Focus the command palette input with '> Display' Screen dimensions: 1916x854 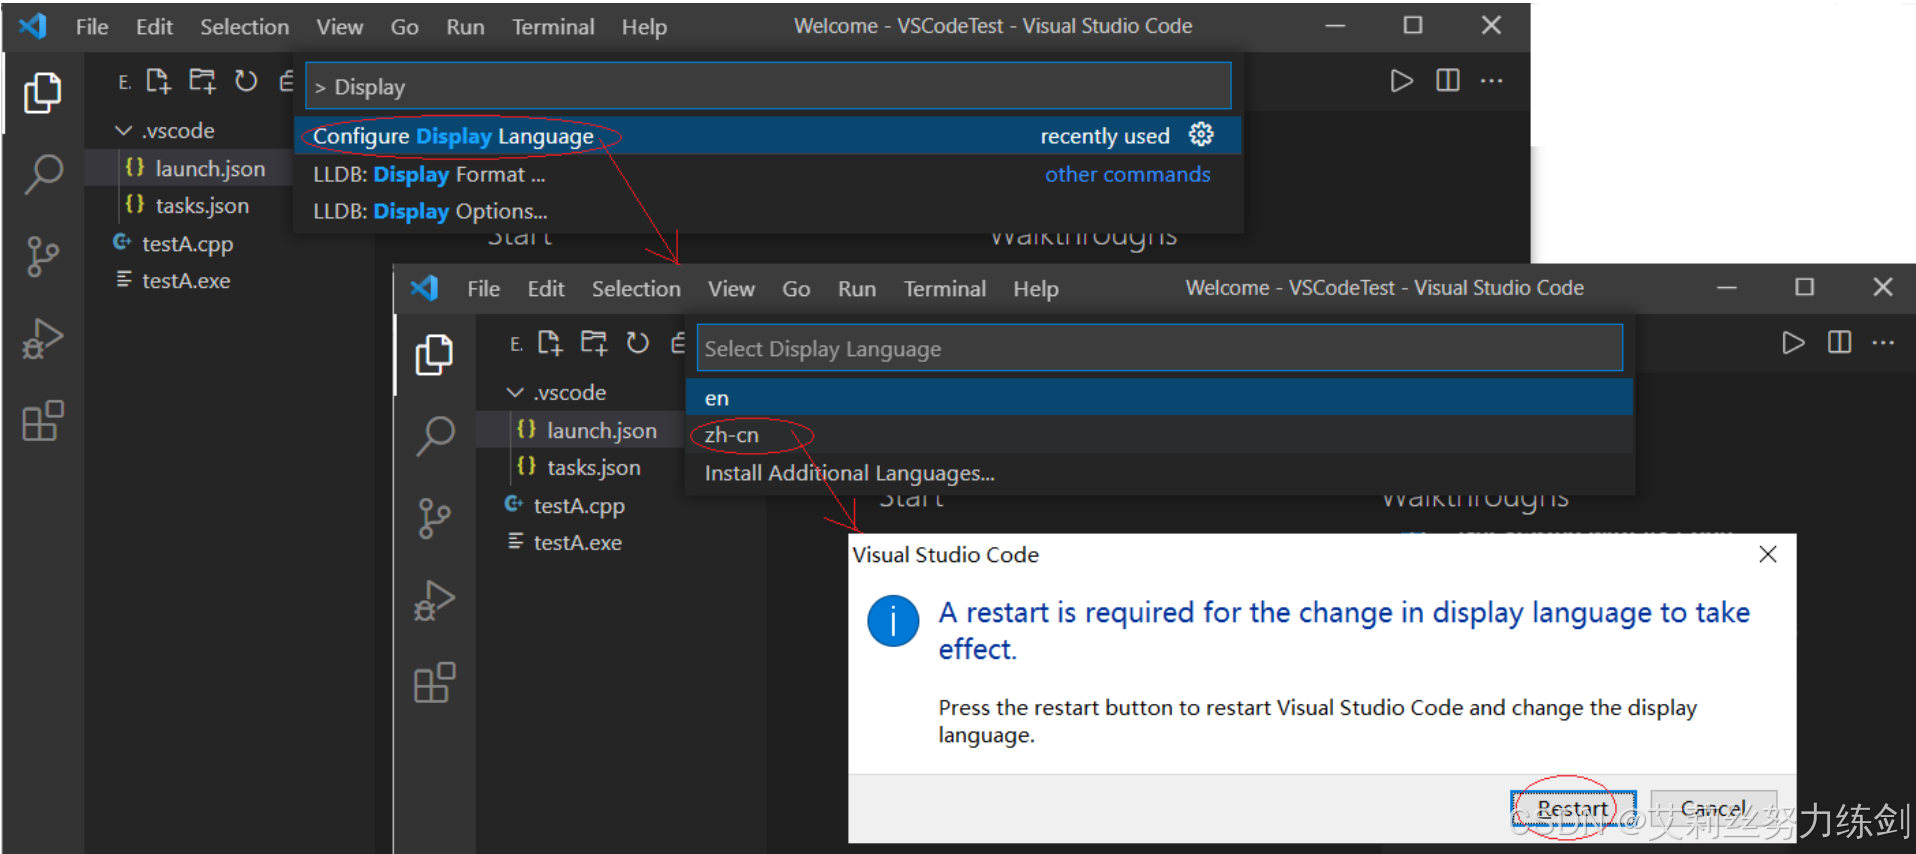[768, 86]
